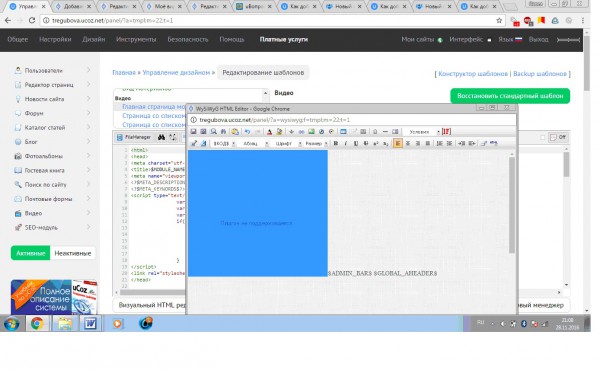Screen dimensions: 600x370
Task: Open the Размер size dropdown
Action: (316, 143)
